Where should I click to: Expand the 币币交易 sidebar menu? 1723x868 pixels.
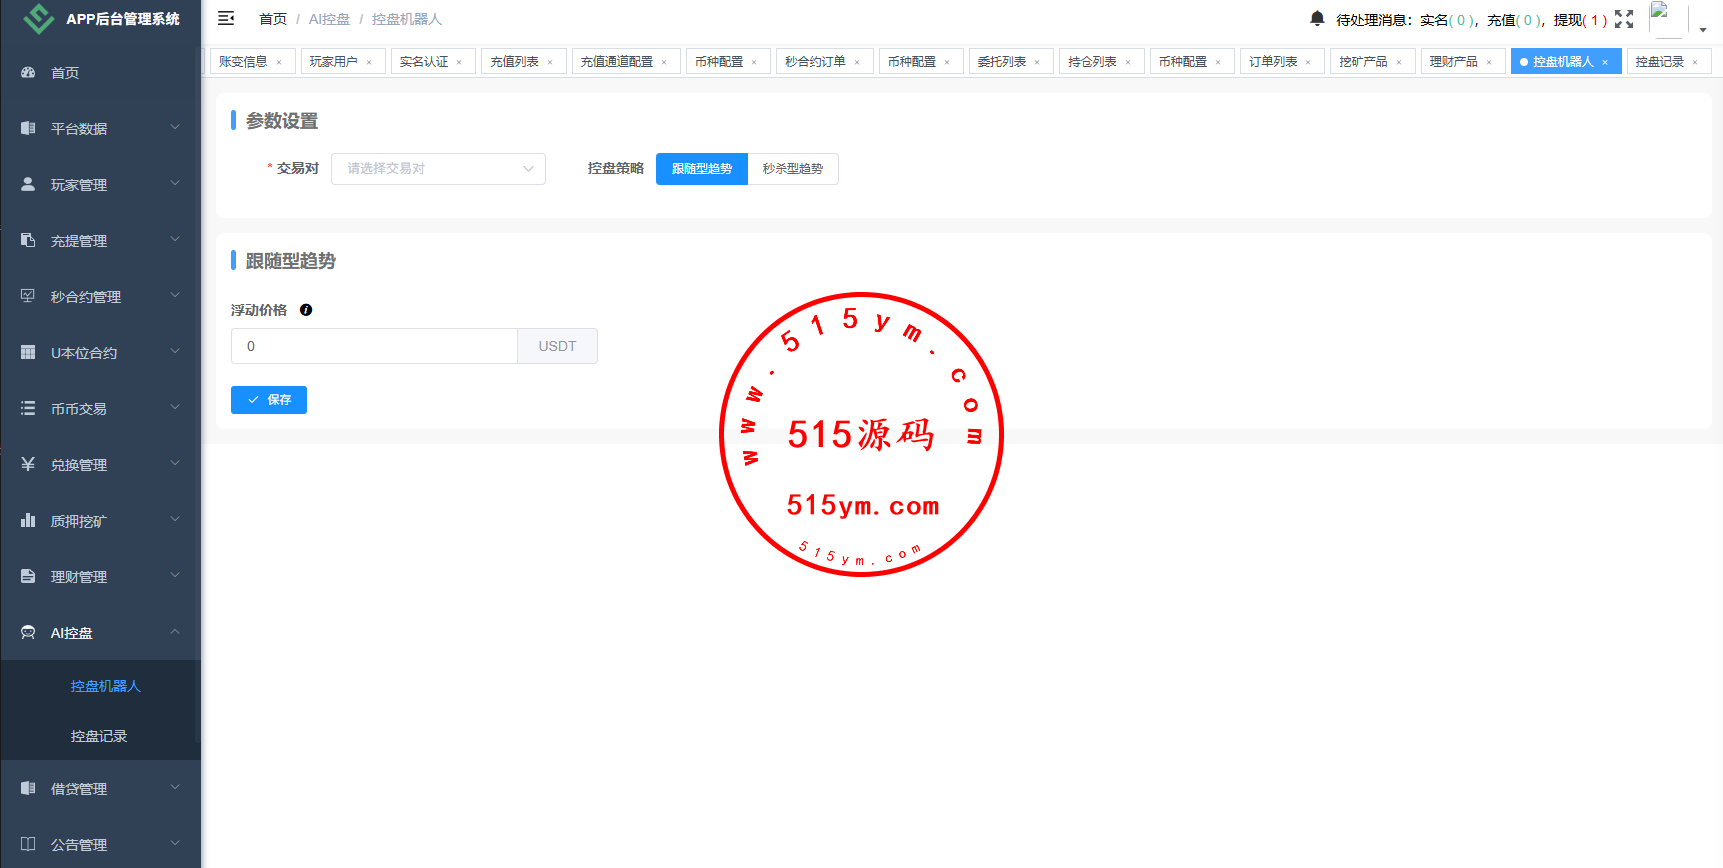coord(100,409)
